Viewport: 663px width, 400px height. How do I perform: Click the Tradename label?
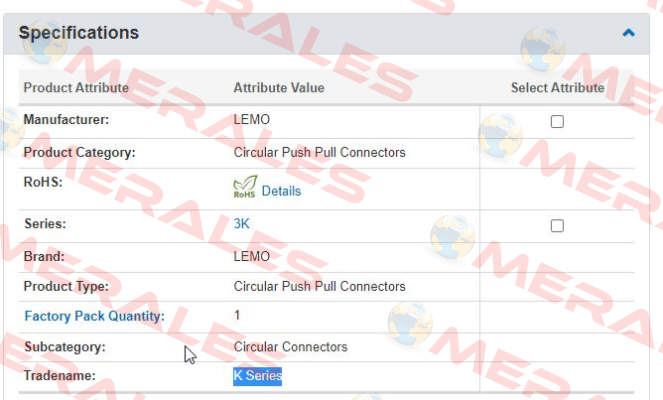(x=60, y=375)
